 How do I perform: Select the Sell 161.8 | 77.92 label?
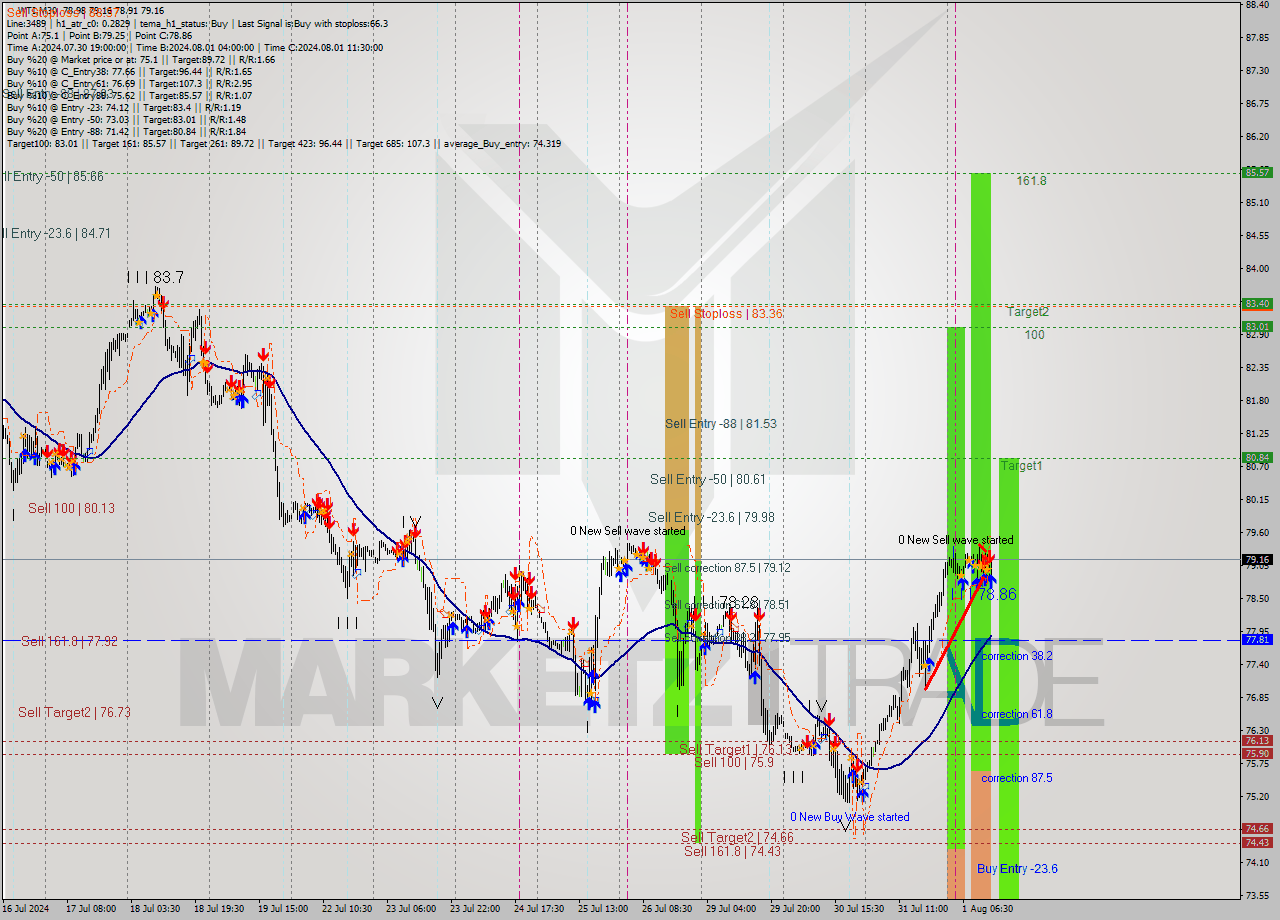[x=69, y=642]
